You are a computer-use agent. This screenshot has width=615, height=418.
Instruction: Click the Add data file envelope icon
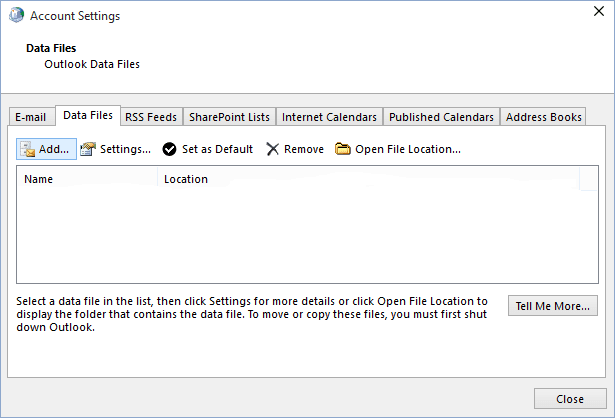click(x=27, y=149)
